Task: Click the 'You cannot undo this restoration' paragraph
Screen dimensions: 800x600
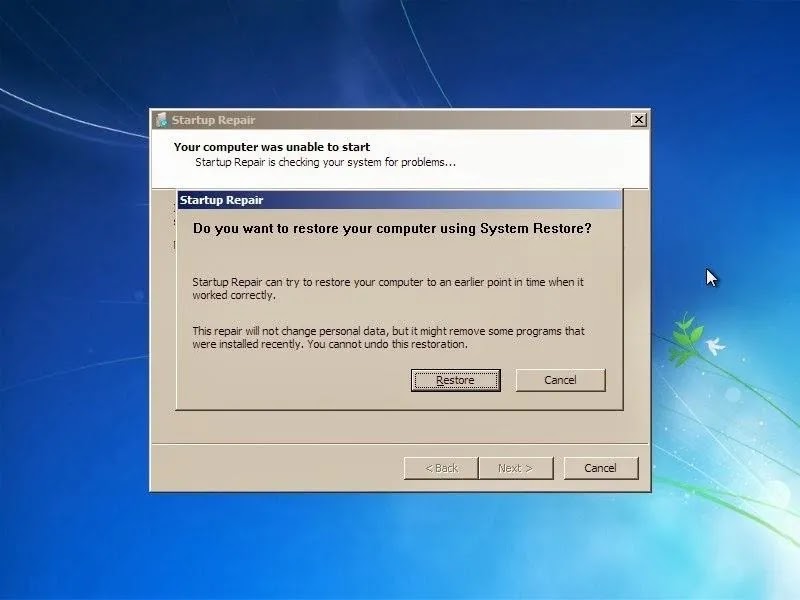Action: (388, 337)
